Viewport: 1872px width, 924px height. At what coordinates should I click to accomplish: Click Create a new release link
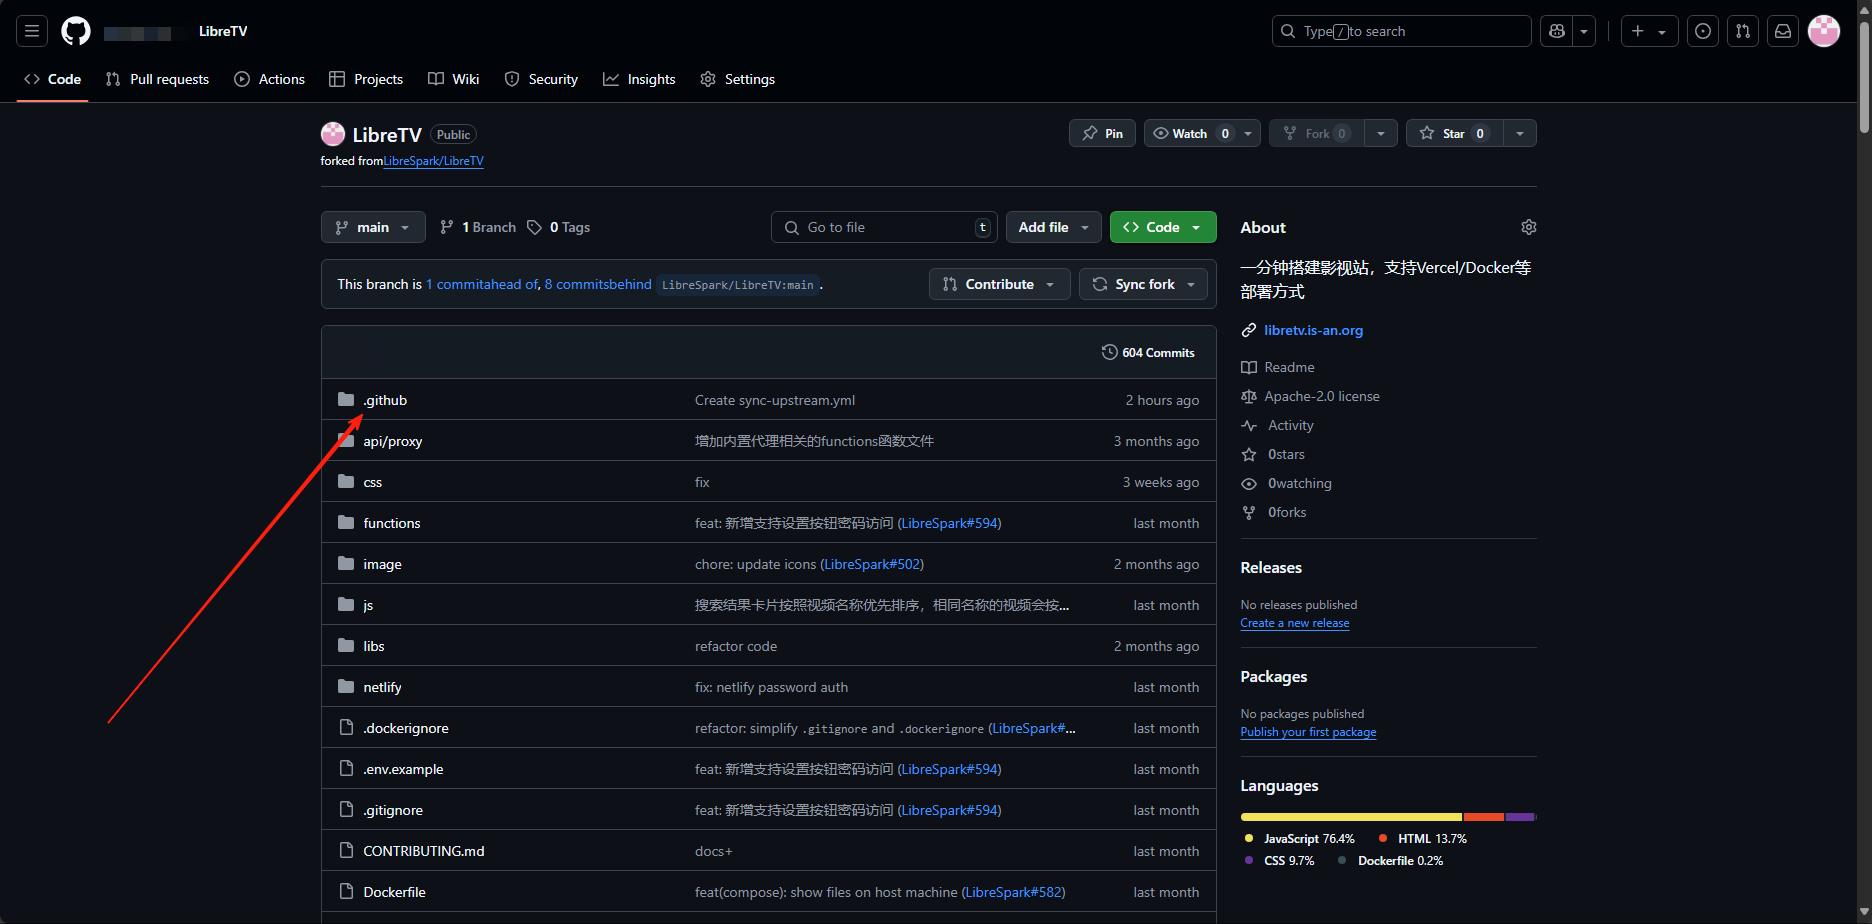[x=1295, y=623]
